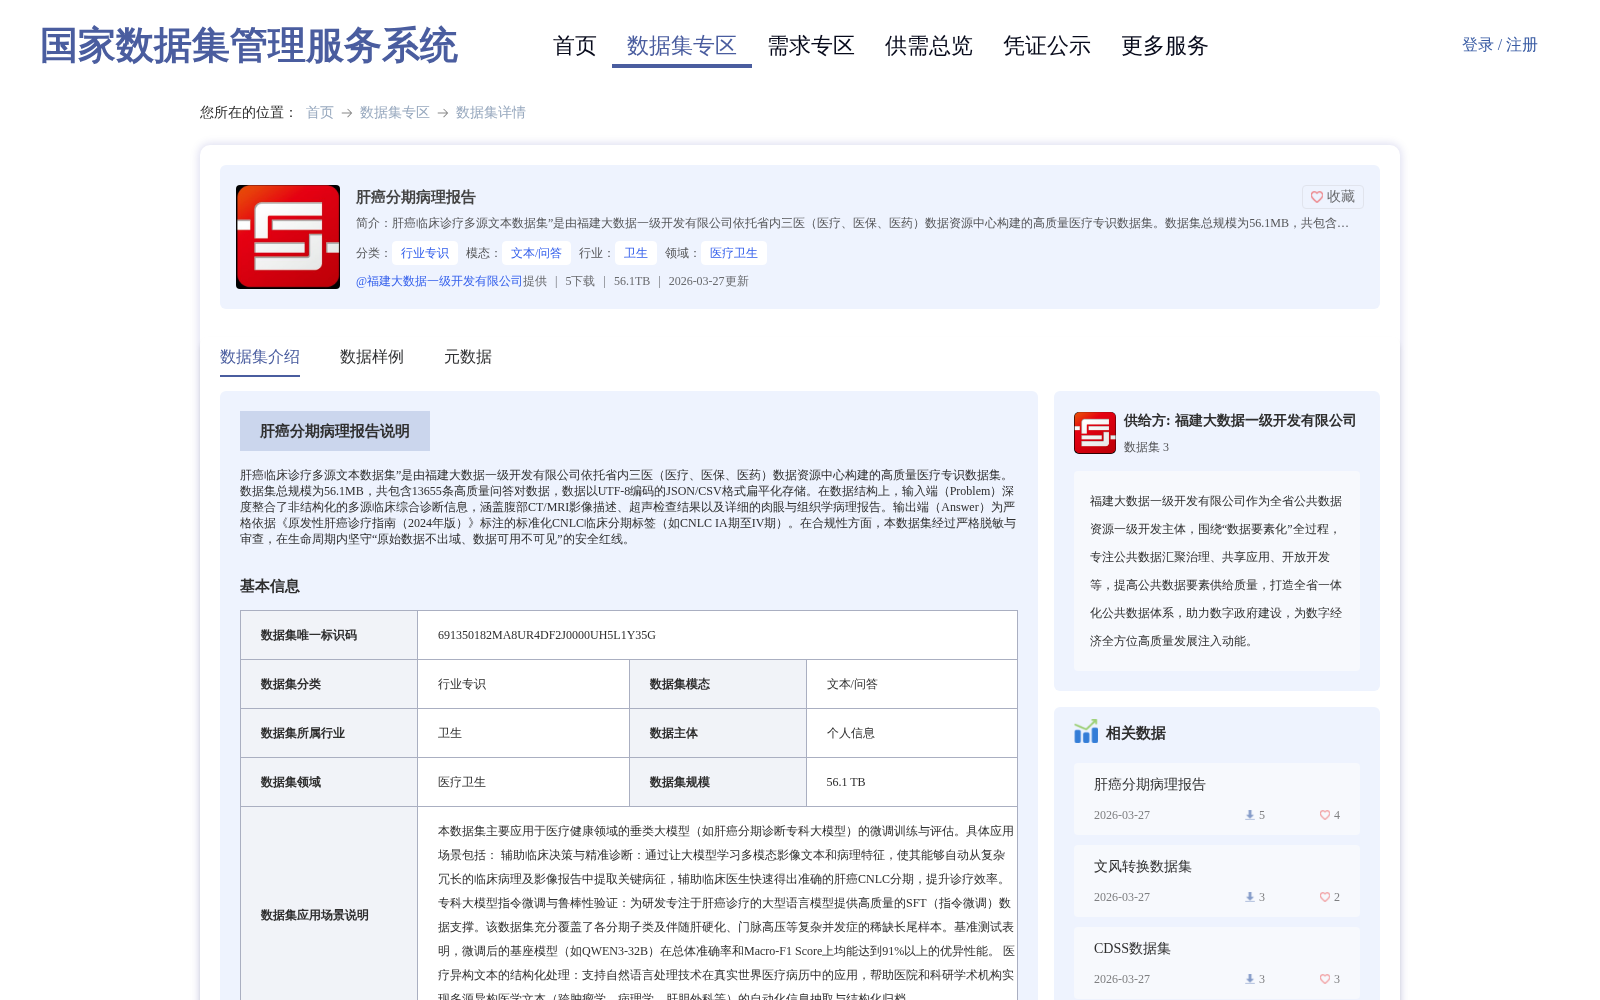Open 文风转换数据集 related dataset card
Screen dimensions: 1600x1000
click(1217, 881)
